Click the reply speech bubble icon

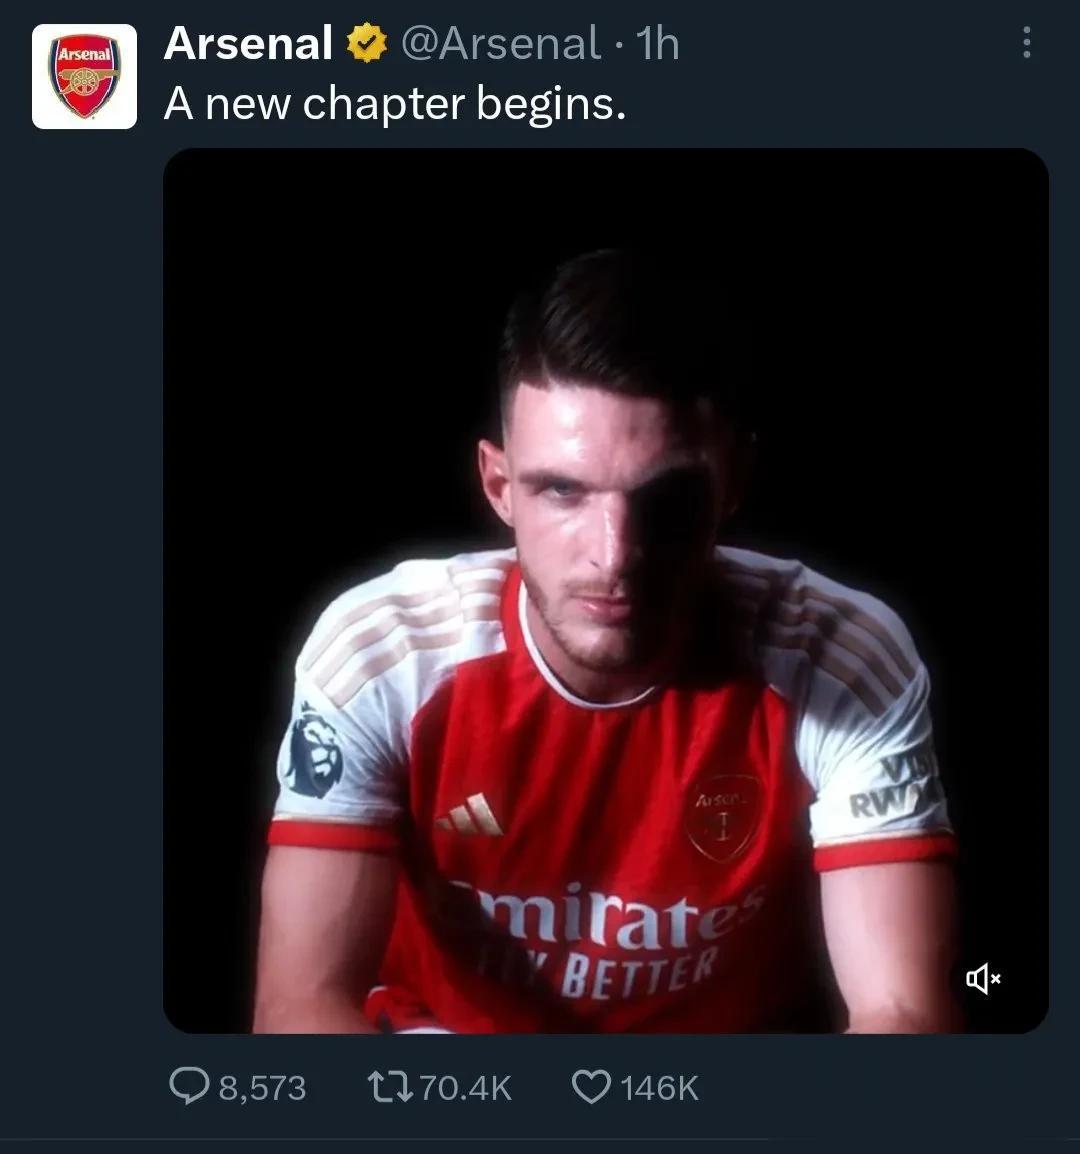pyautogui.click(x=190, y=1087)
